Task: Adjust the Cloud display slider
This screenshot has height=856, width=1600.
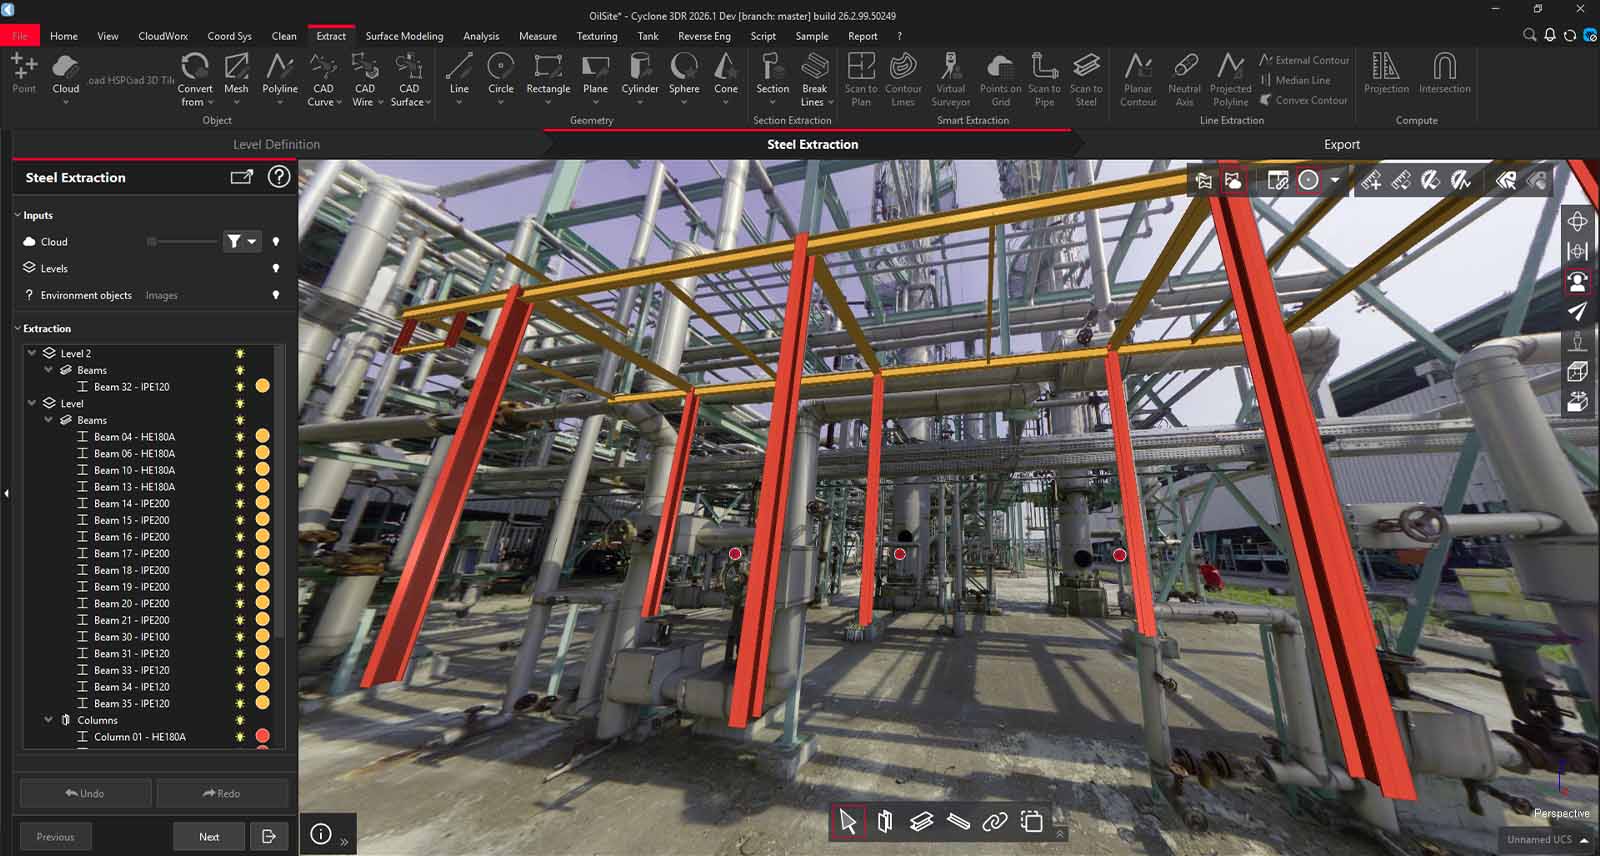Action: [182, 241]
